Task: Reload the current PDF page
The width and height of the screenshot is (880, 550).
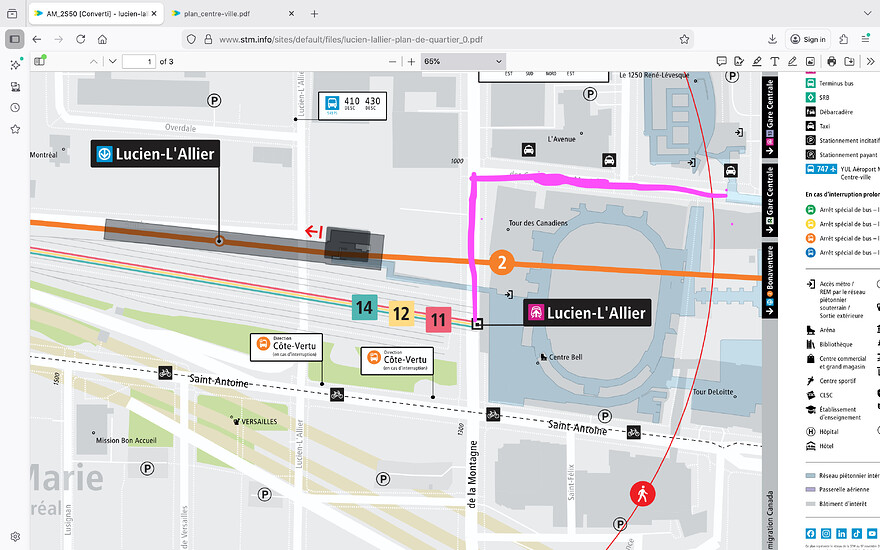Action: click(80, 39)
